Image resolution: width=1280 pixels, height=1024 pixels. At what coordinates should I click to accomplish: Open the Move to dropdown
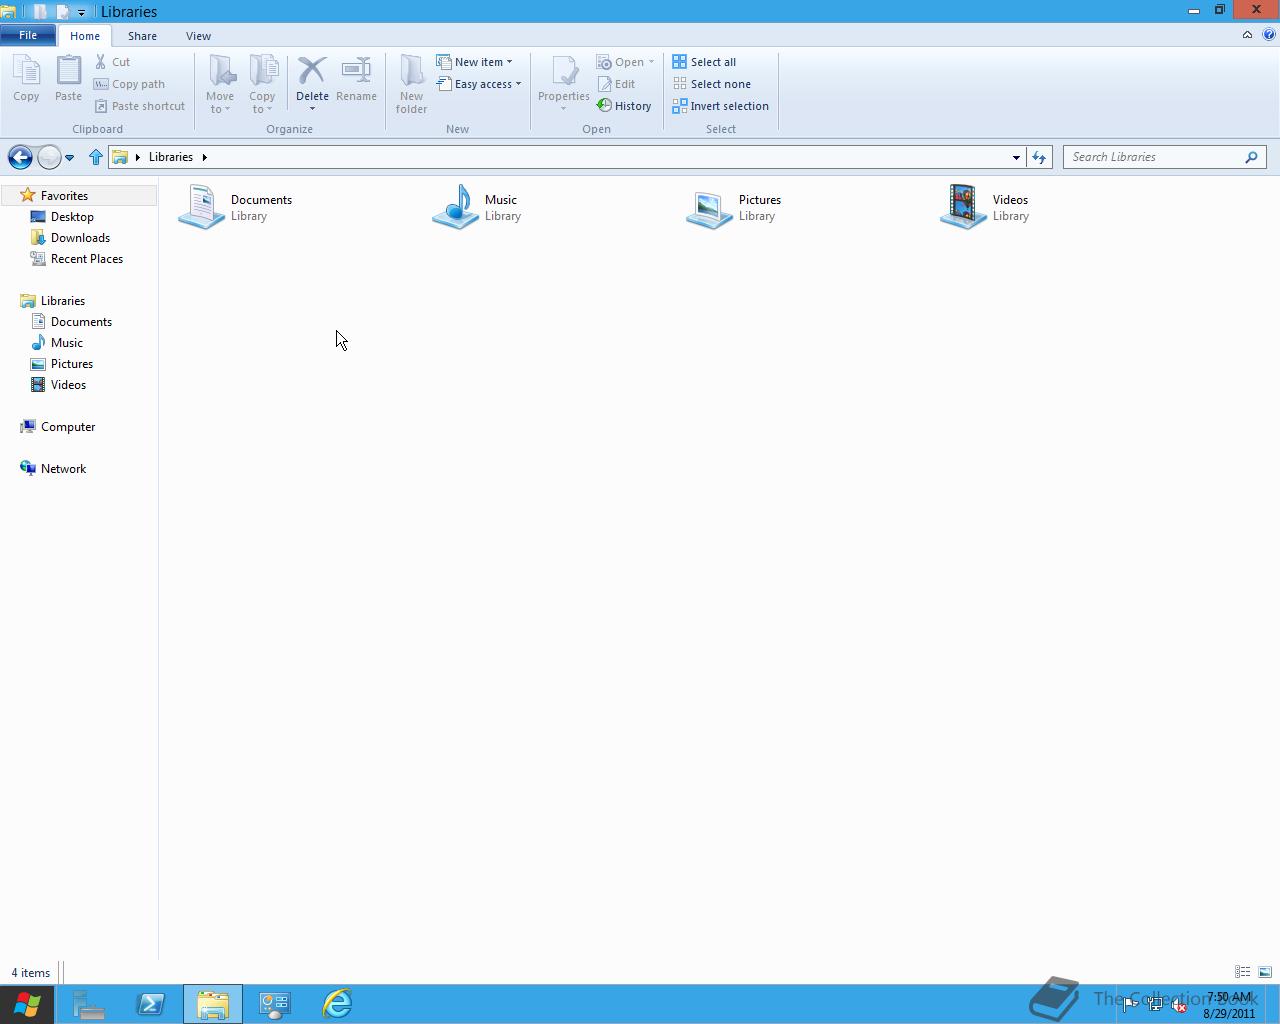click(220, 85)
